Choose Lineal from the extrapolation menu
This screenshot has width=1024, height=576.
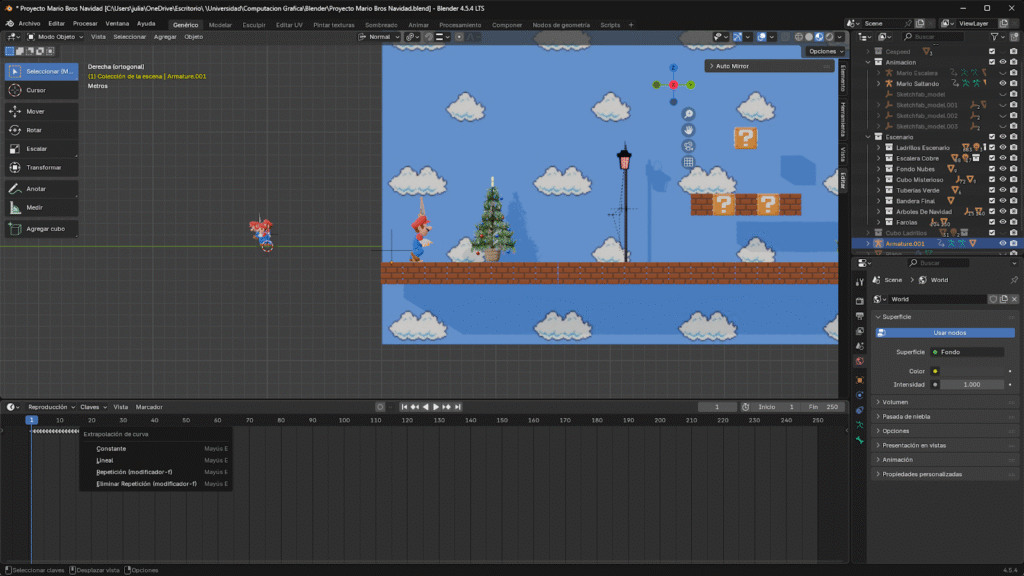coord(106,460)
